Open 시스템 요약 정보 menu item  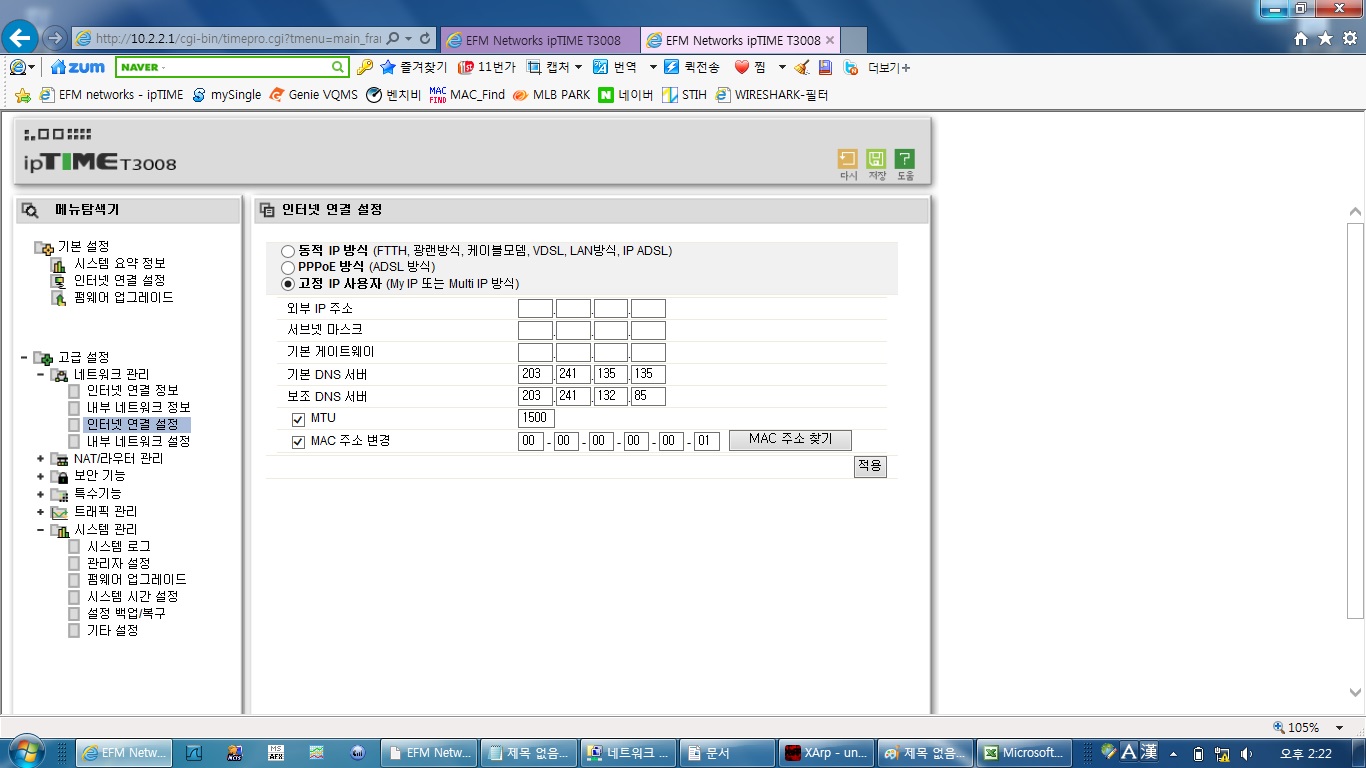point(120,263)
